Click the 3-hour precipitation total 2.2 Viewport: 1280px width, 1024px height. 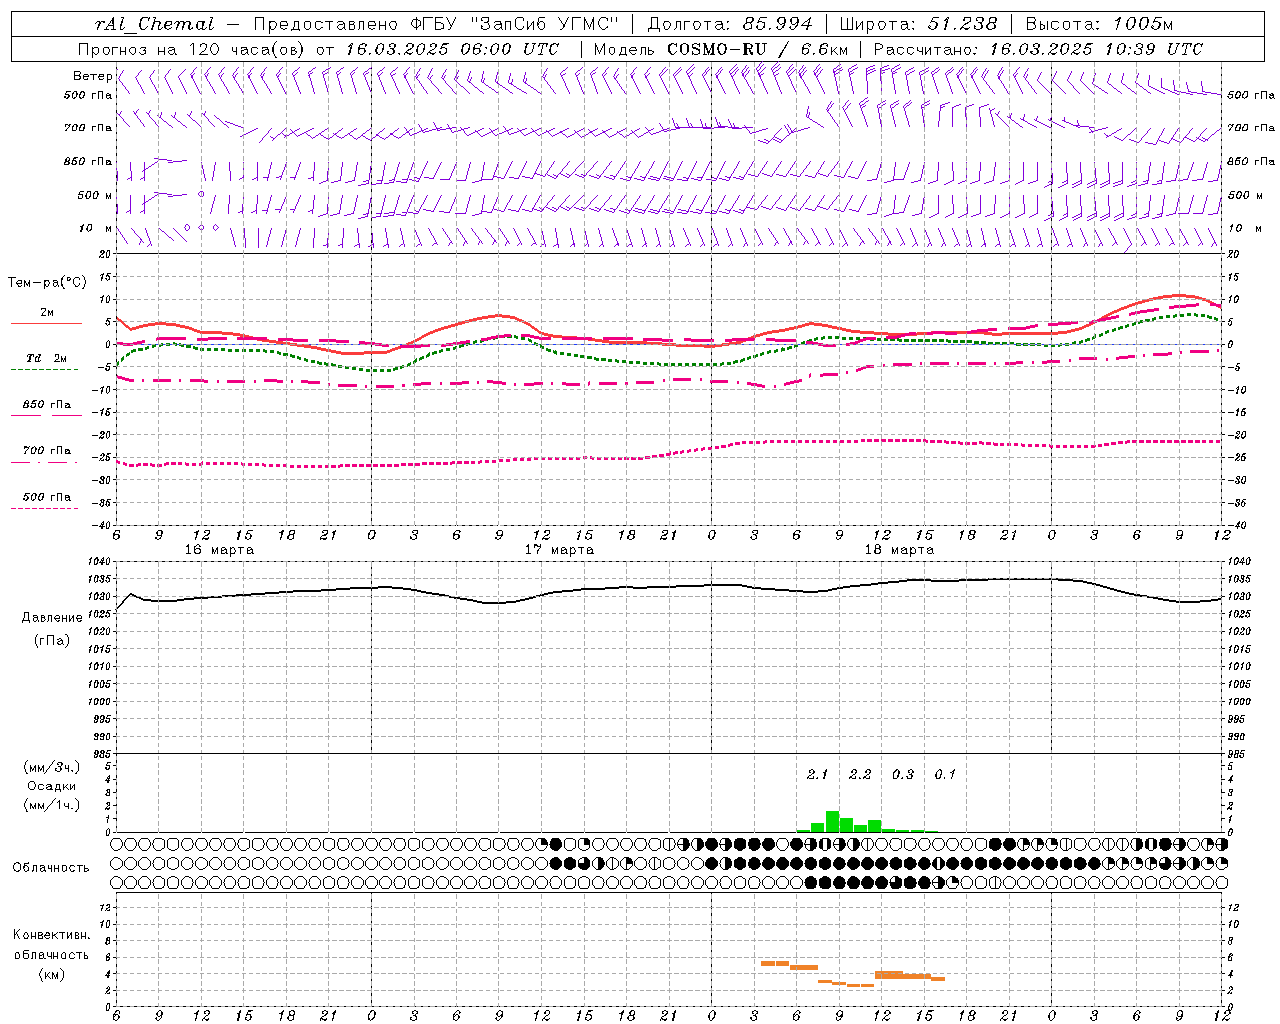pyautogui.click(x=860, y=774)
